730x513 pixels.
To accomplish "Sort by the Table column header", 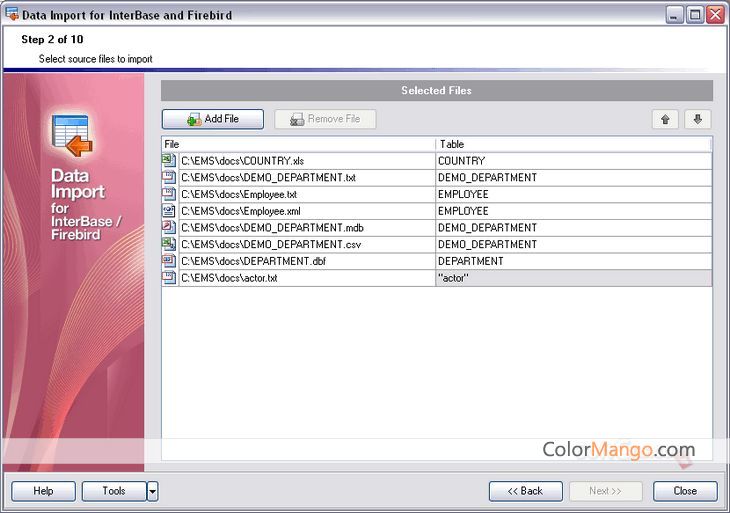I will pos(573,144).
